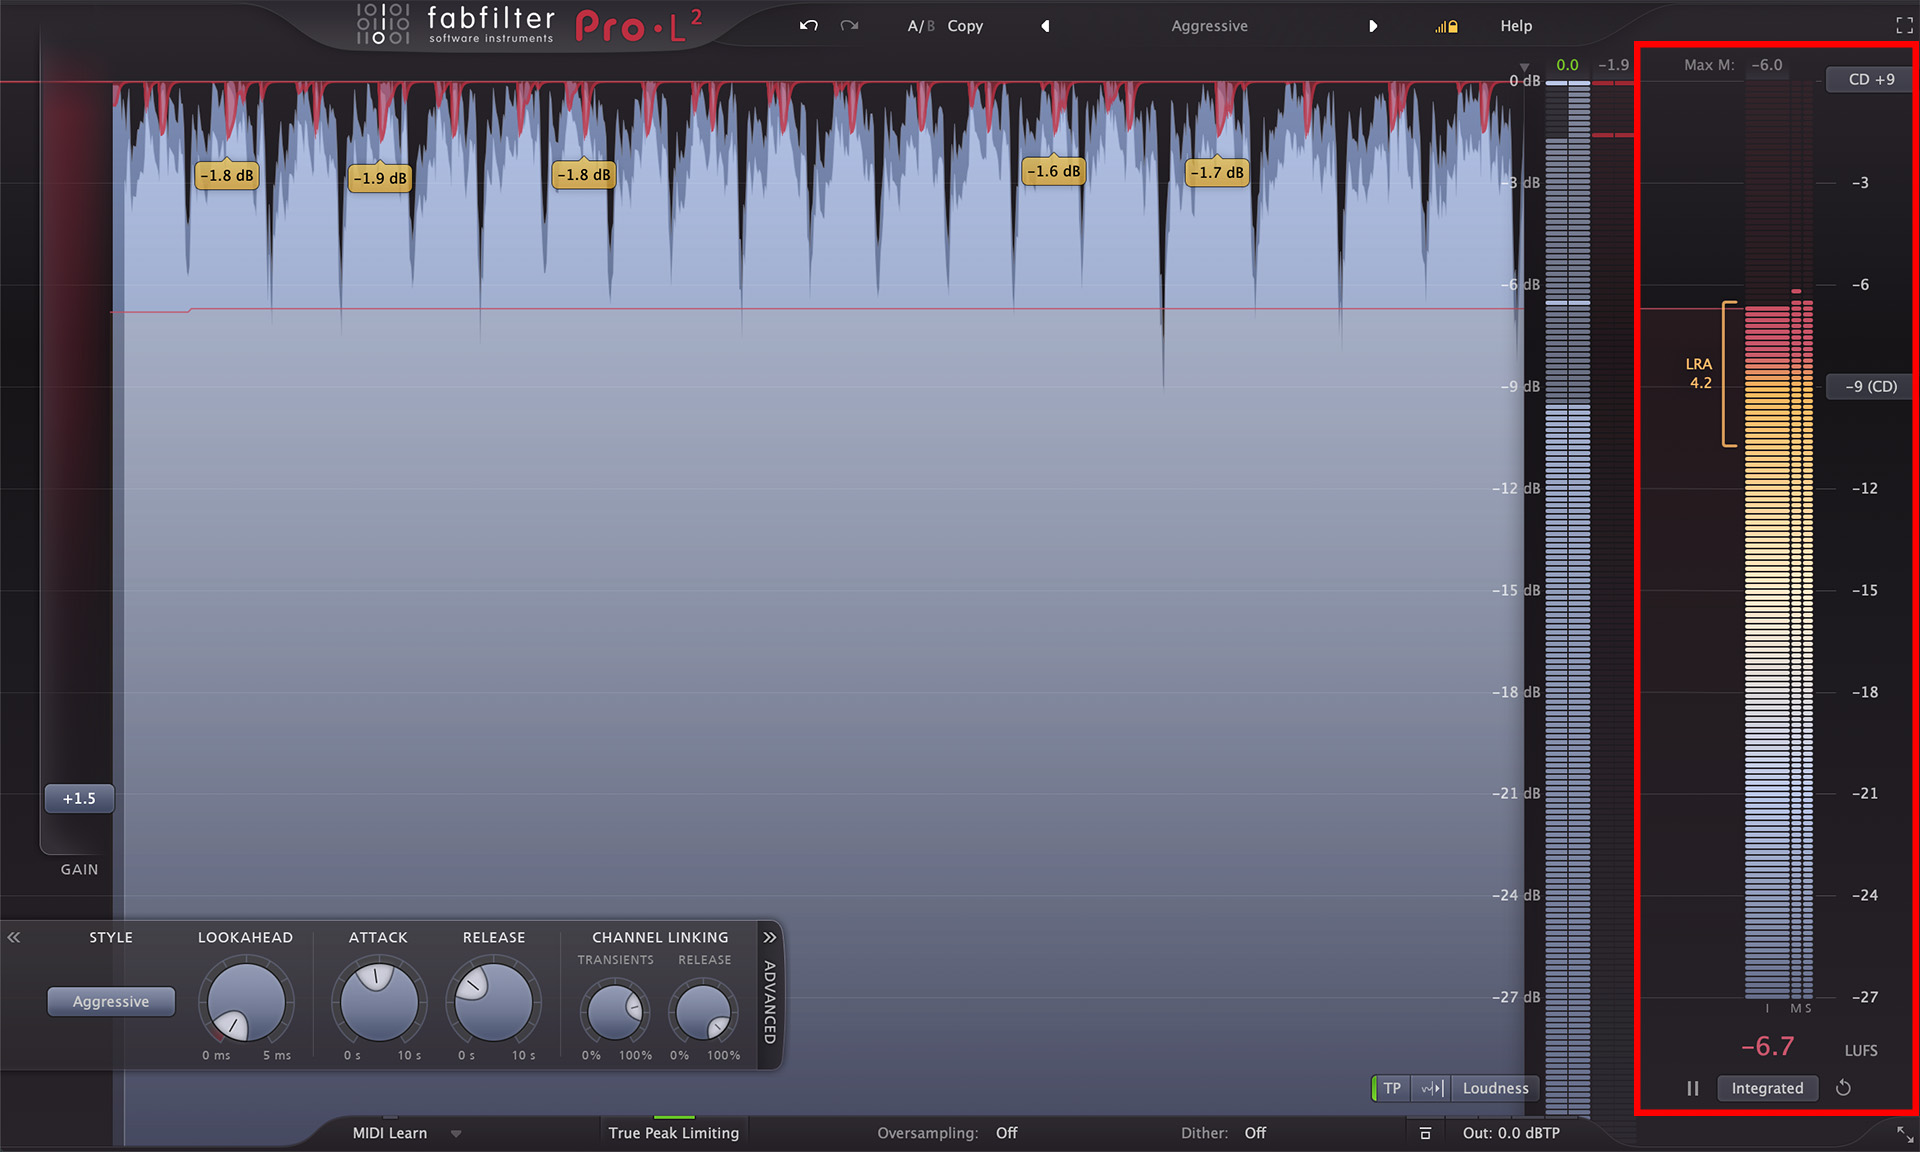Toggle TP true peak metering

coord(1391,1088)
